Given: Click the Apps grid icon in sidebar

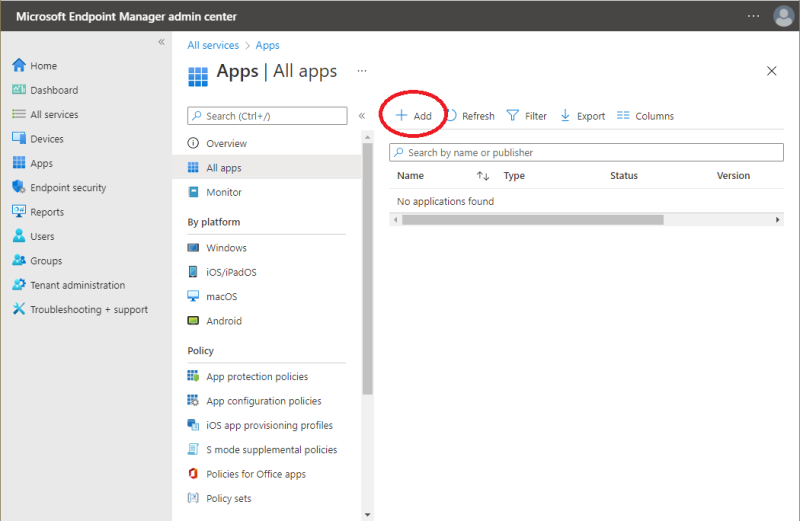Looking at the screenshot, I should pos(19,162).
